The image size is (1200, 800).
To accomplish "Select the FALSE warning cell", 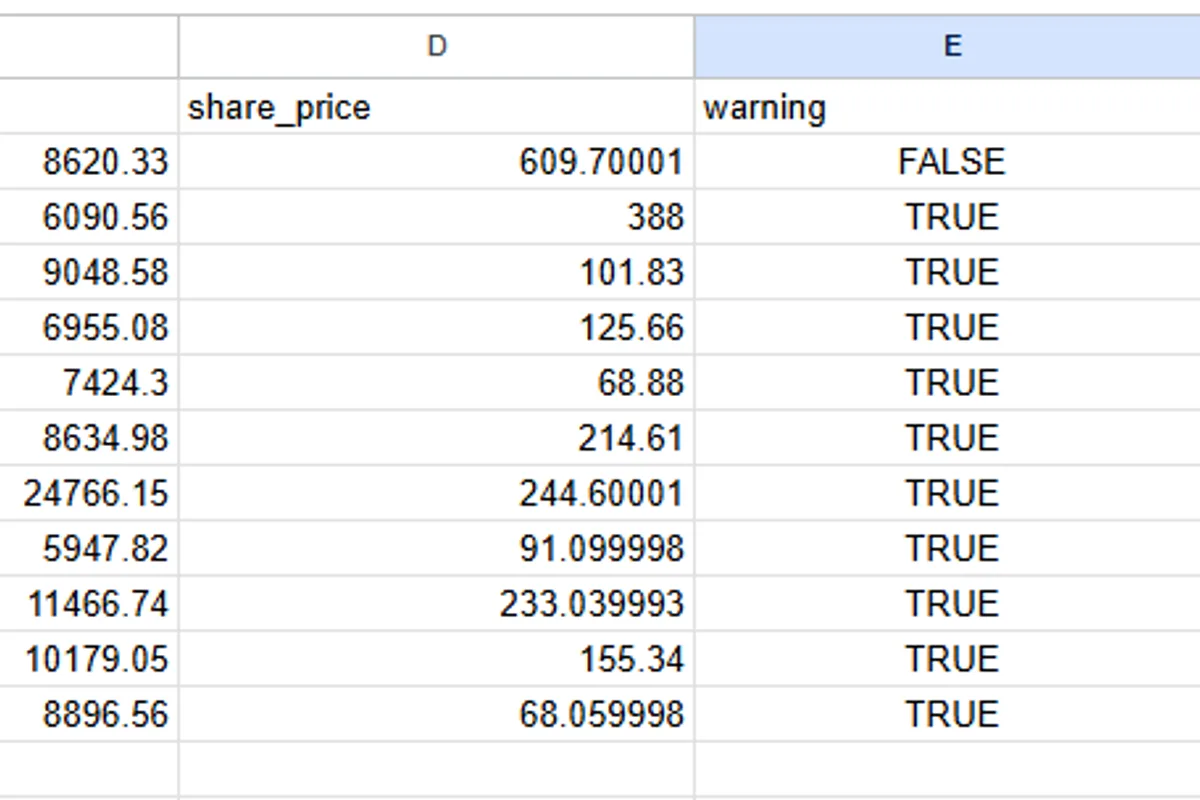I will click(x=950, y=162).
